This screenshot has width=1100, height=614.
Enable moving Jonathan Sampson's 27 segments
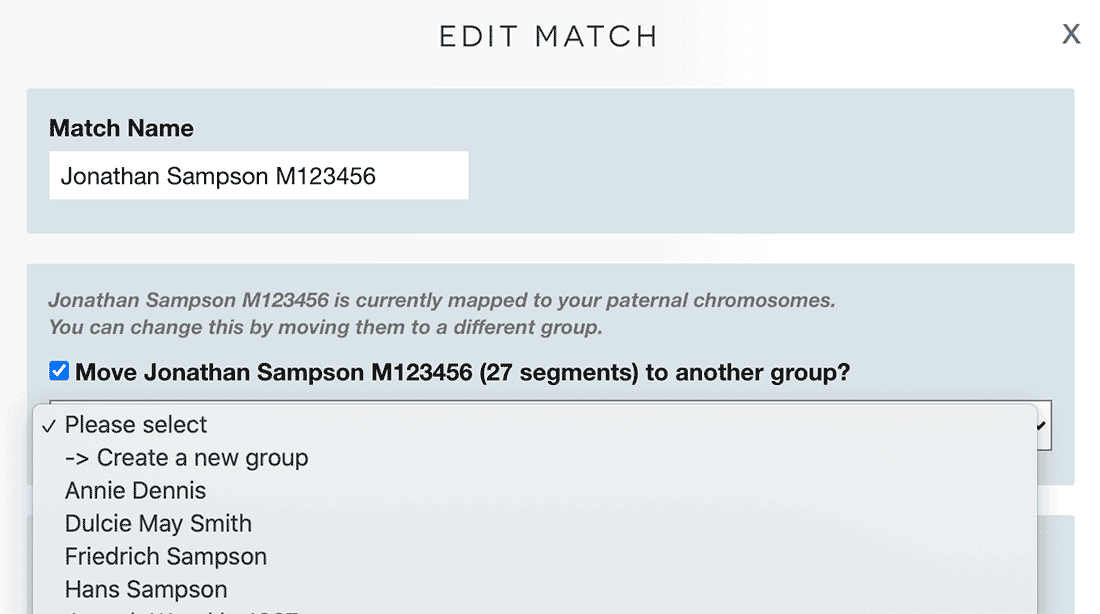[x=58, y=370]
